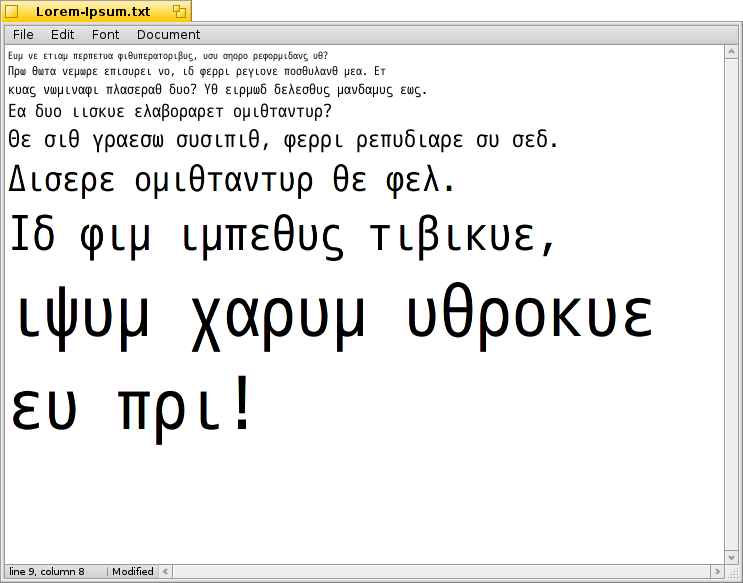This screenshot has height=583, width=743.
Task: Click in the line starting 'Πρω θωτα νεμωρε'
Action: (x=197, y=72)
